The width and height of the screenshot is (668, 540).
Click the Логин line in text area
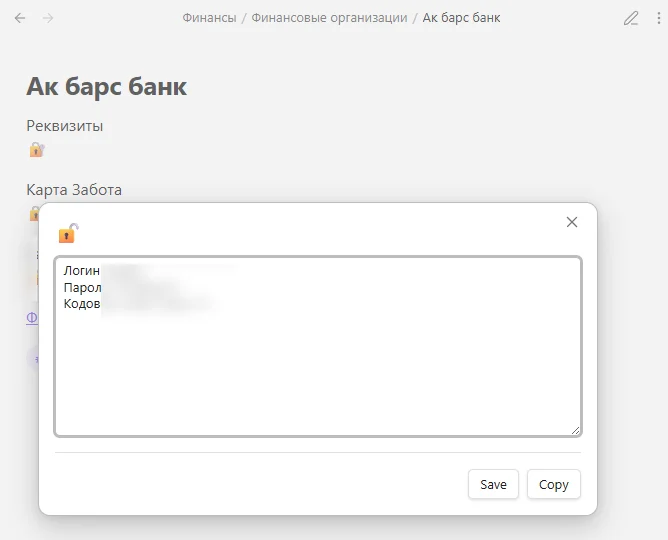coord(82,270)
